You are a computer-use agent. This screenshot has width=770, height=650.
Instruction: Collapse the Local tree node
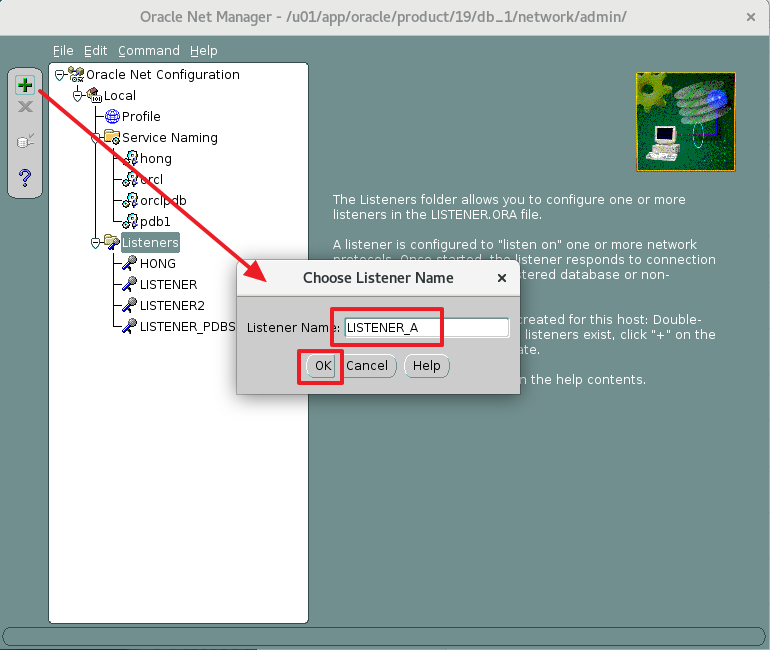pos(78,96)
